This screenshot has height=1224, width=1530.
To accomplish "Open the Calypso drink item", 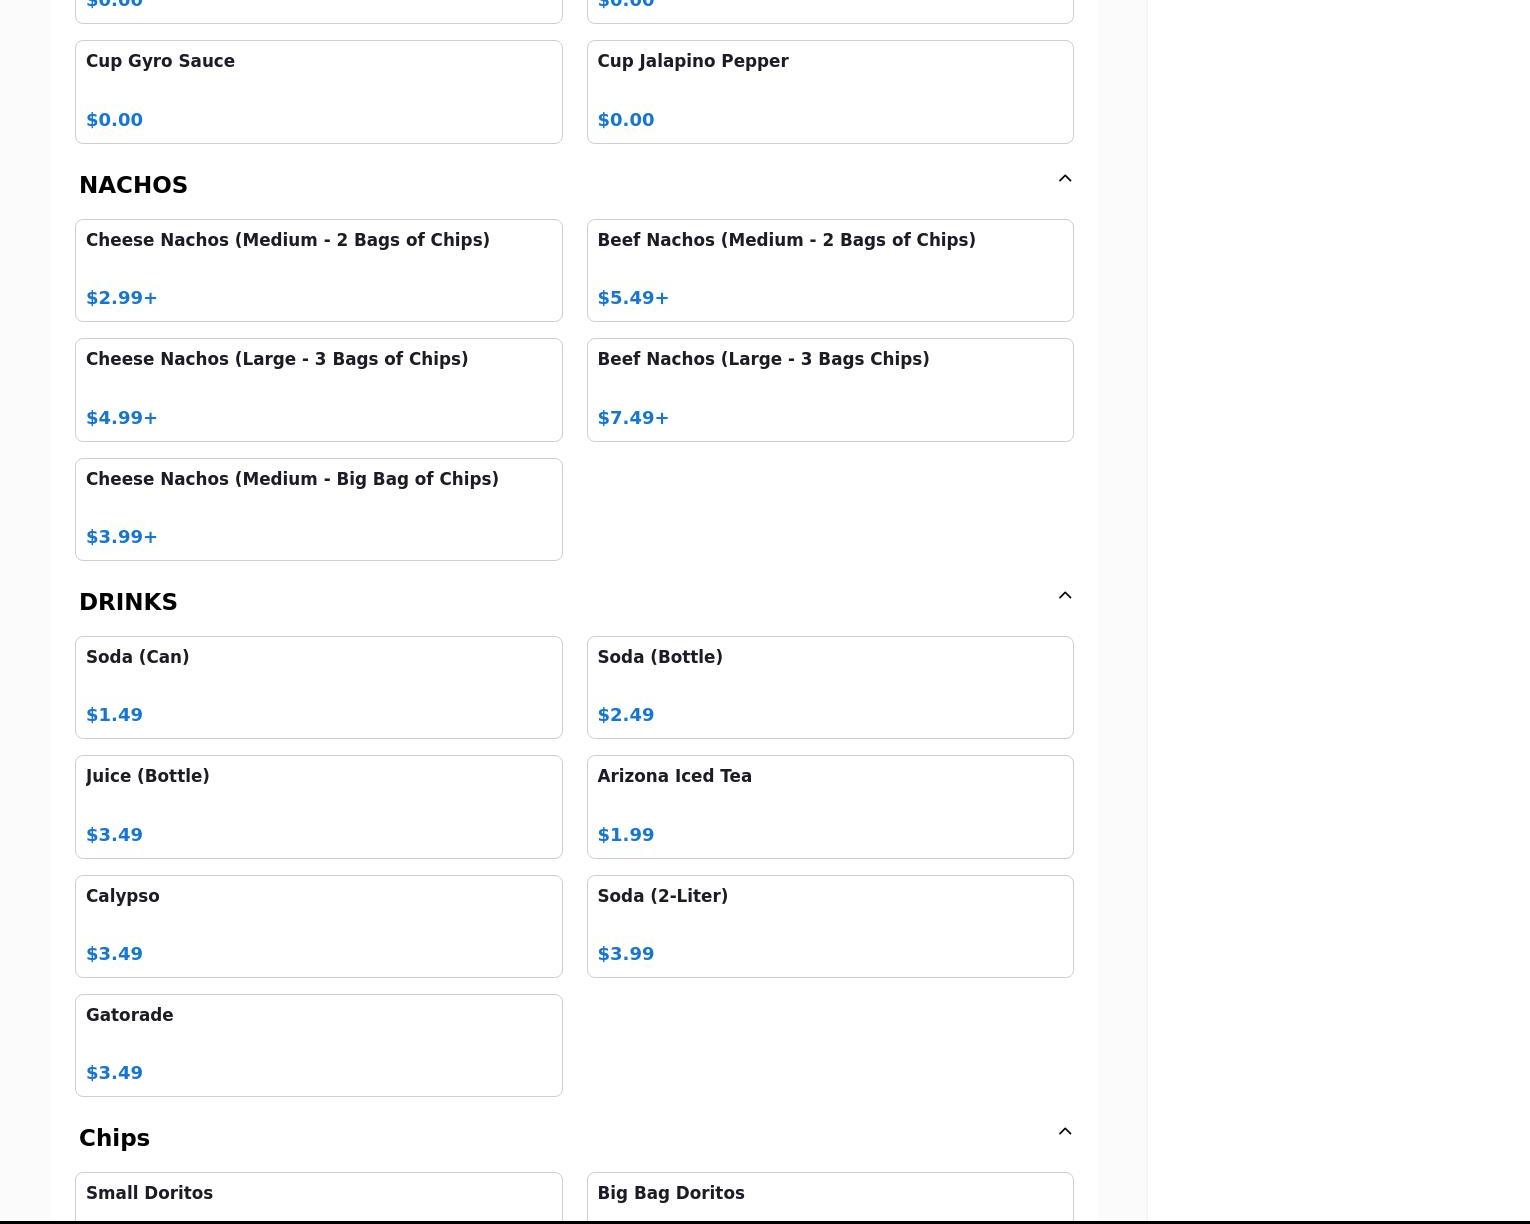I will coord(319,927).
